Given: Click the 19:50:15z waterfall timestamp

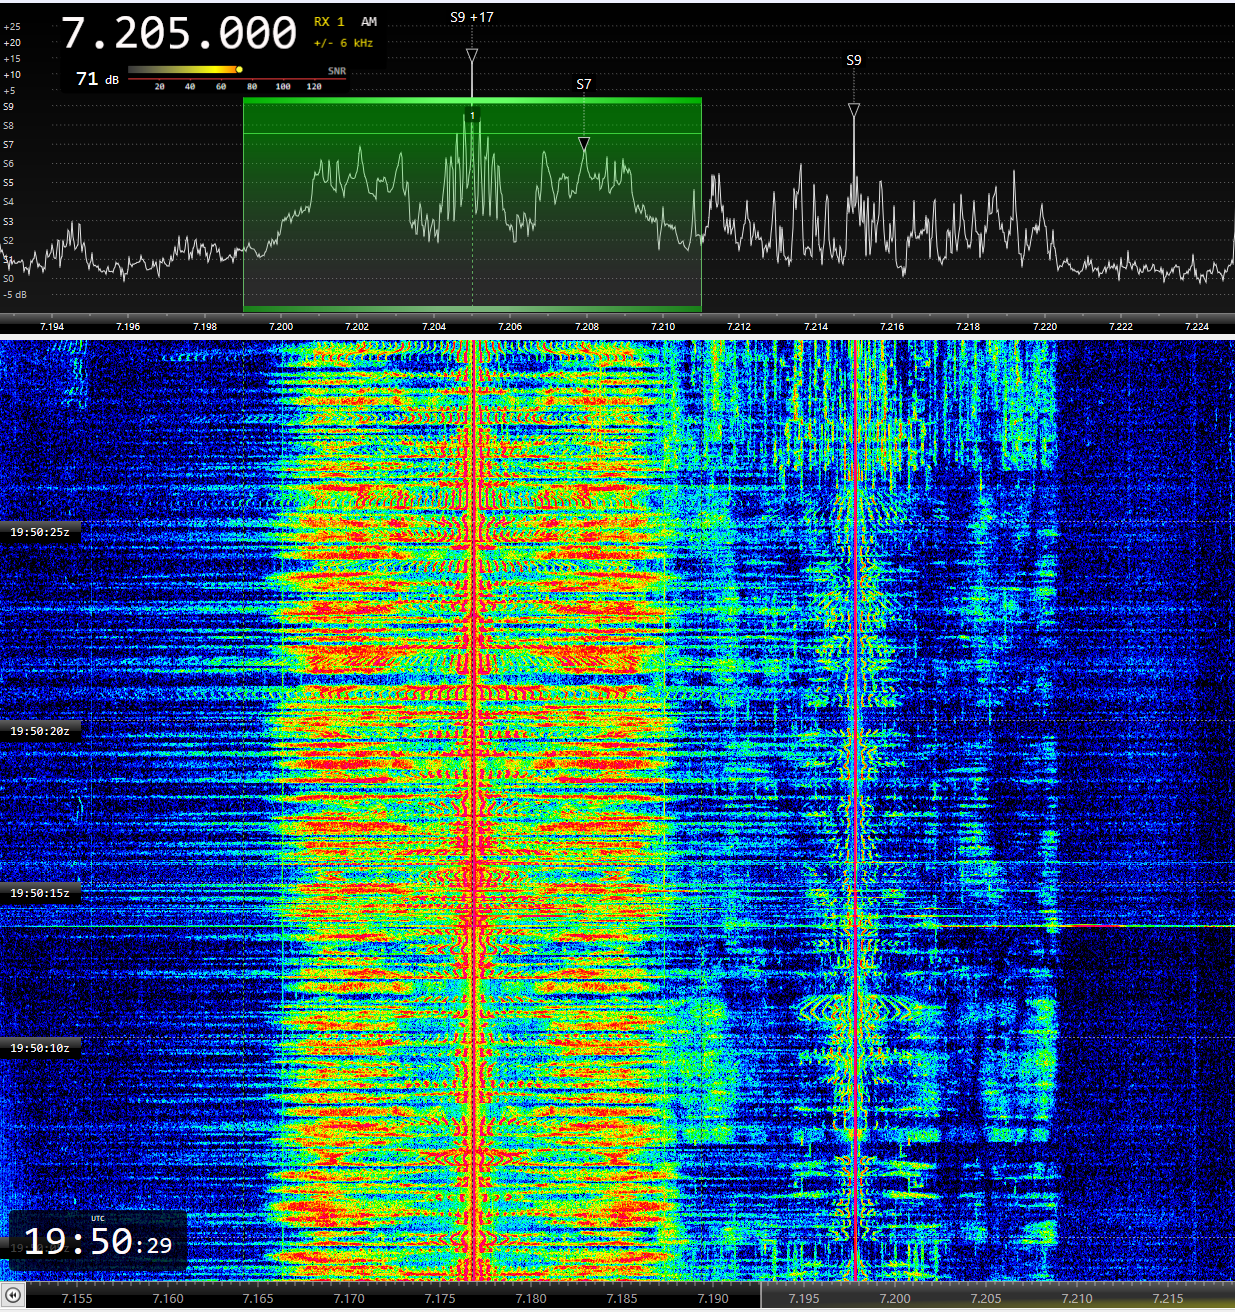Looking at the screenshot, I should (40, 893).
